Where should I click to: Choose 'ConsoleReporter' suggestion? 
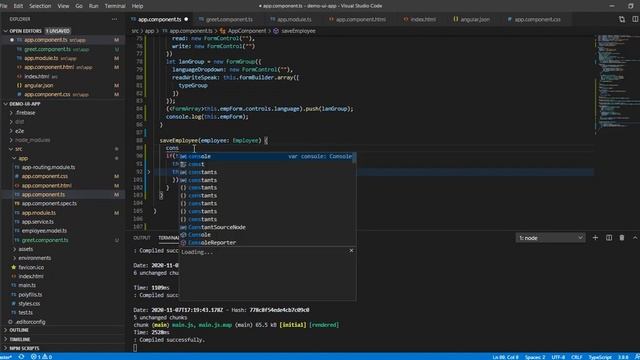point(267,242)
